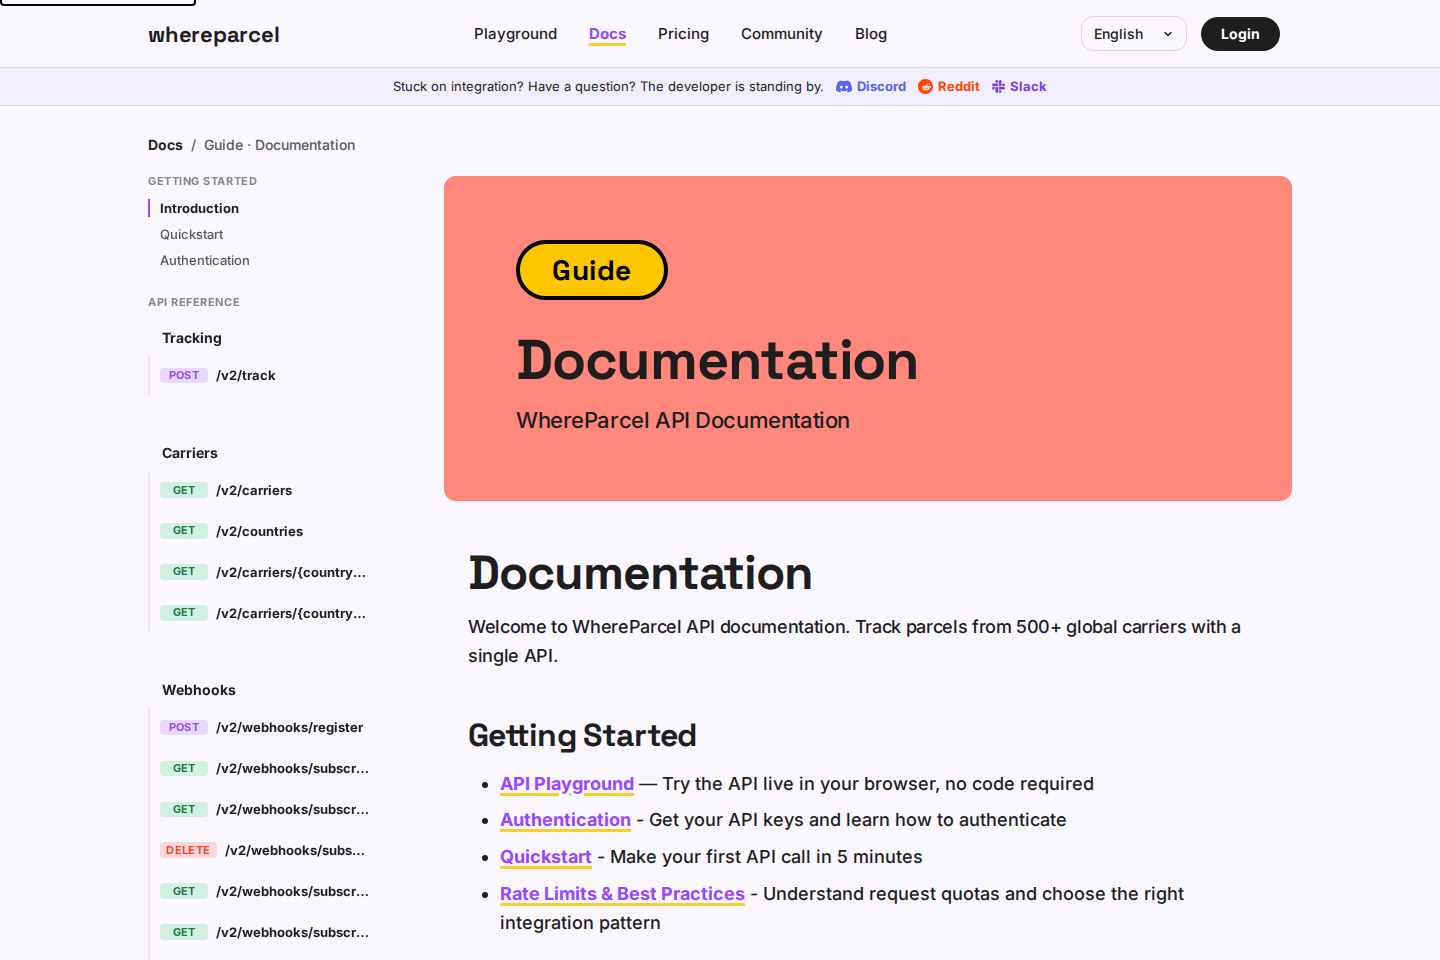Click the Slack text link
1440x960 pixels.
coord(1028,87)
